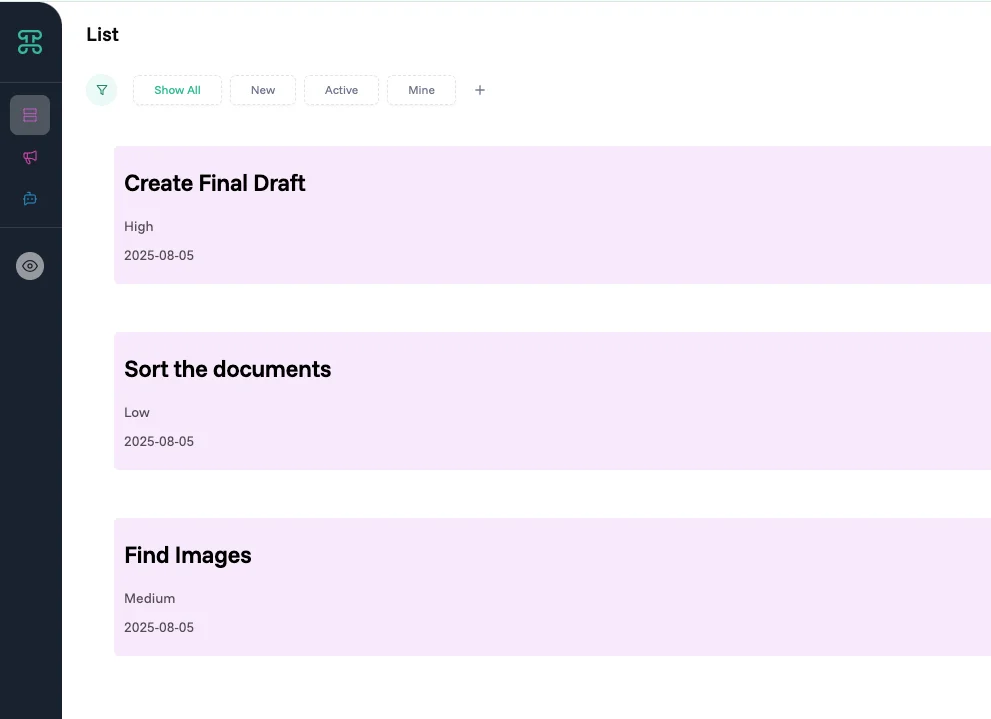
Task: Select the Show All filter tab
Action: click(x=177, y=90)
